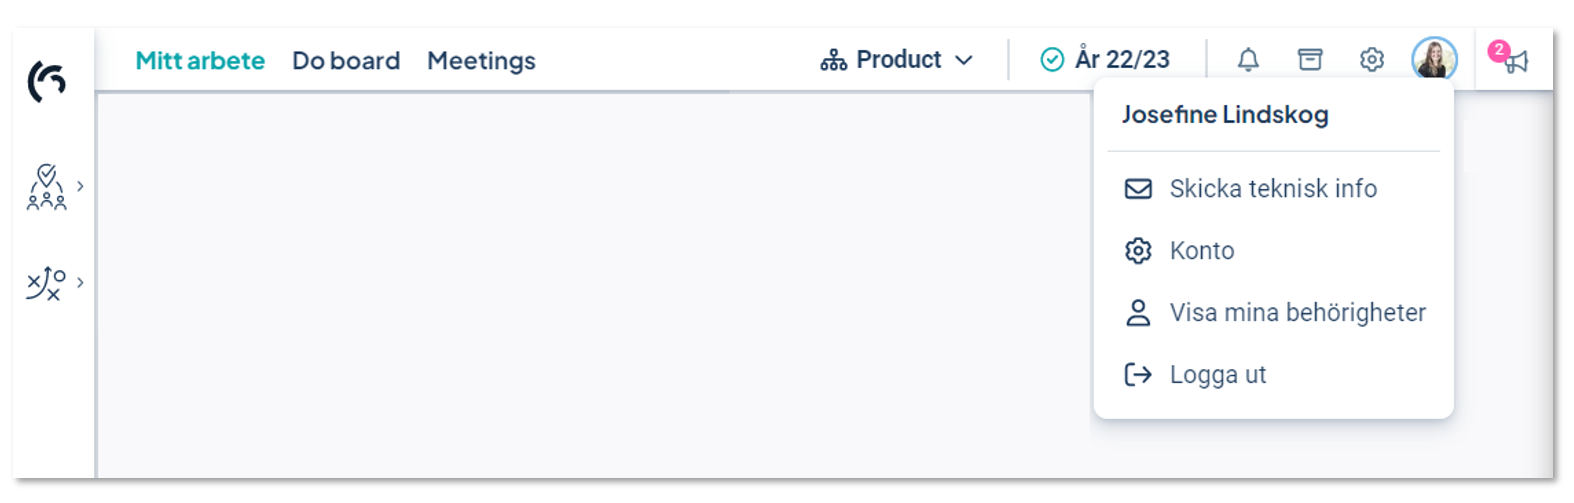The image size is (1574, 503).
Task: Click the user profile avatar
Action: (x=1434, y=60)
